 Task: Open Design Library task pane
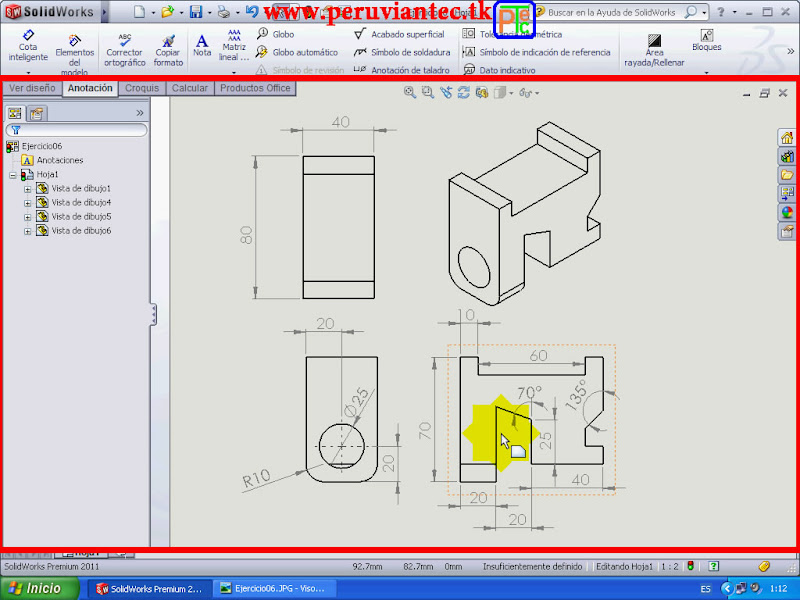point(787,156)
